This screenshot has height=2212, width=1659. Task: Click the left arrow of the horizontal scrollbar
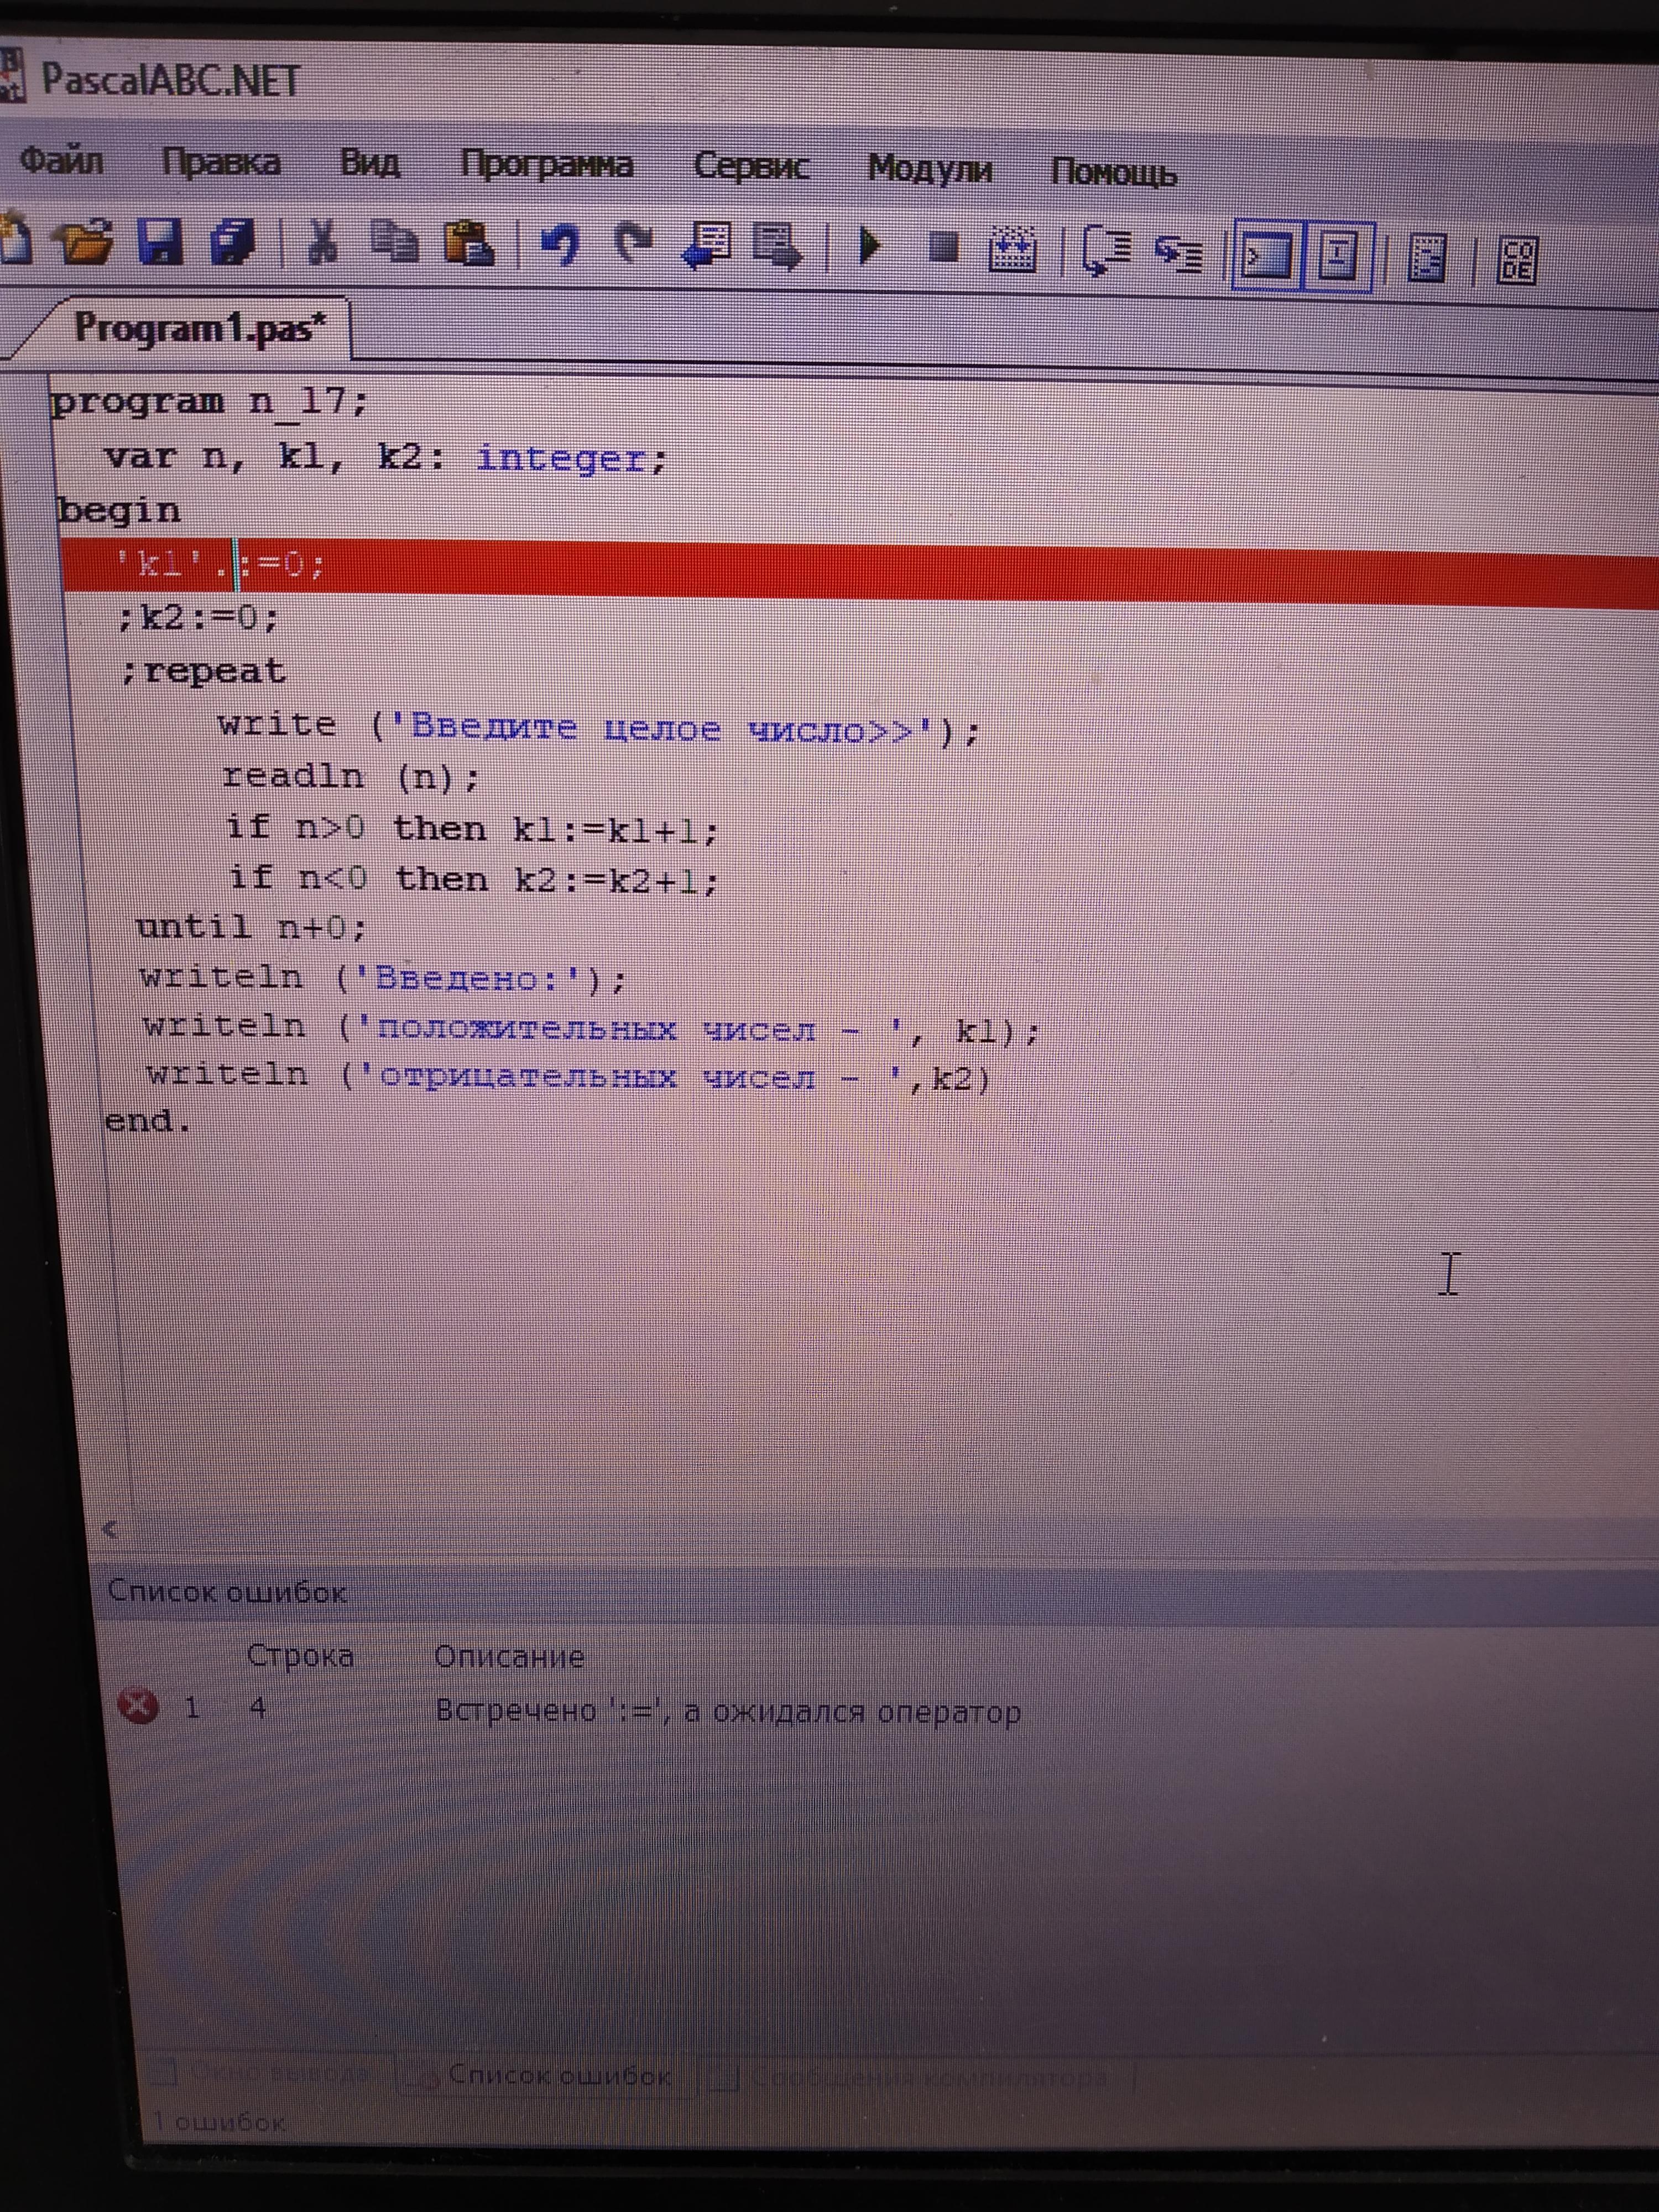111,1529
